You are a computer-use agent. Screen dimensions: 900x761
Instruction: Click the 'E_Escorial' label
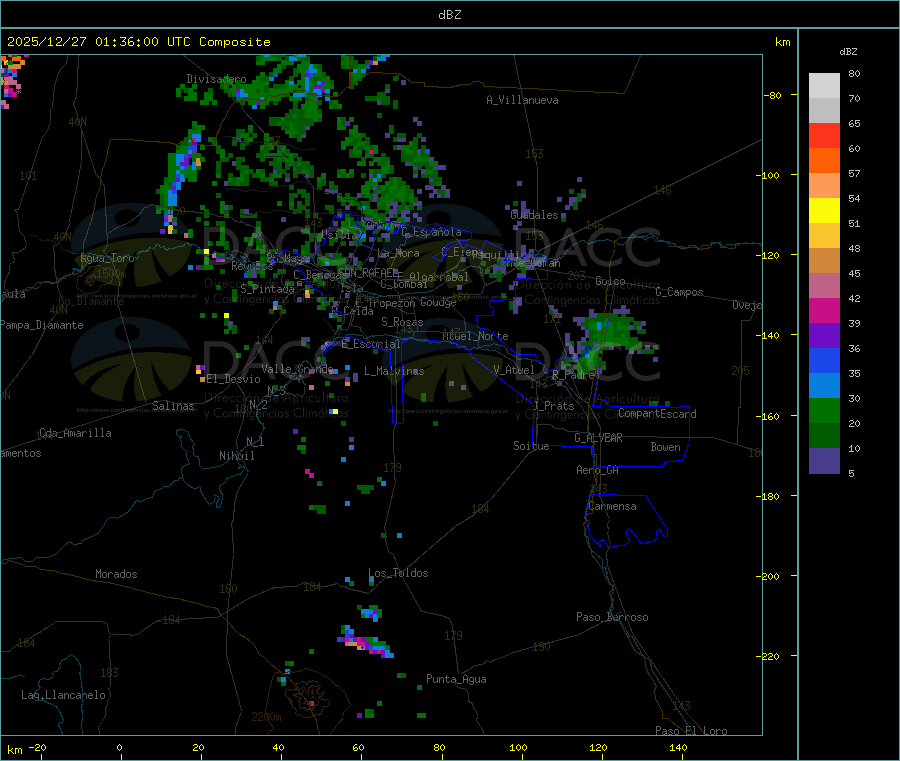tap(371, 344)
